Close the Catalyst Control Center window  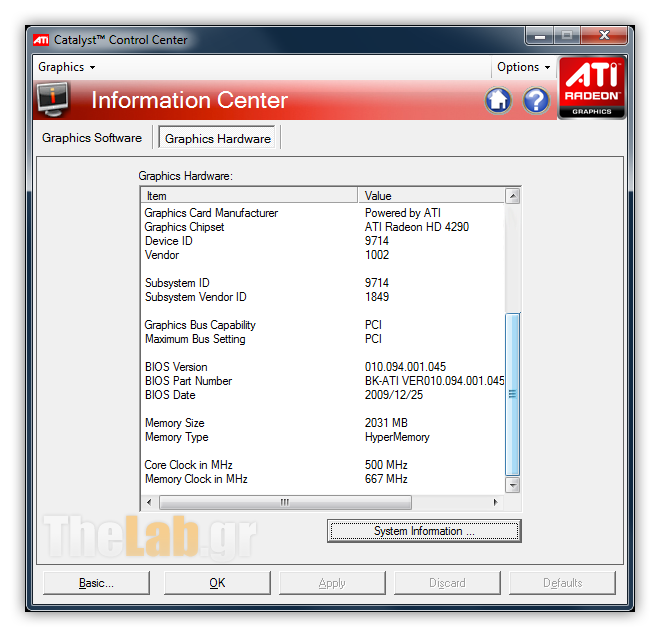(604, 36)
